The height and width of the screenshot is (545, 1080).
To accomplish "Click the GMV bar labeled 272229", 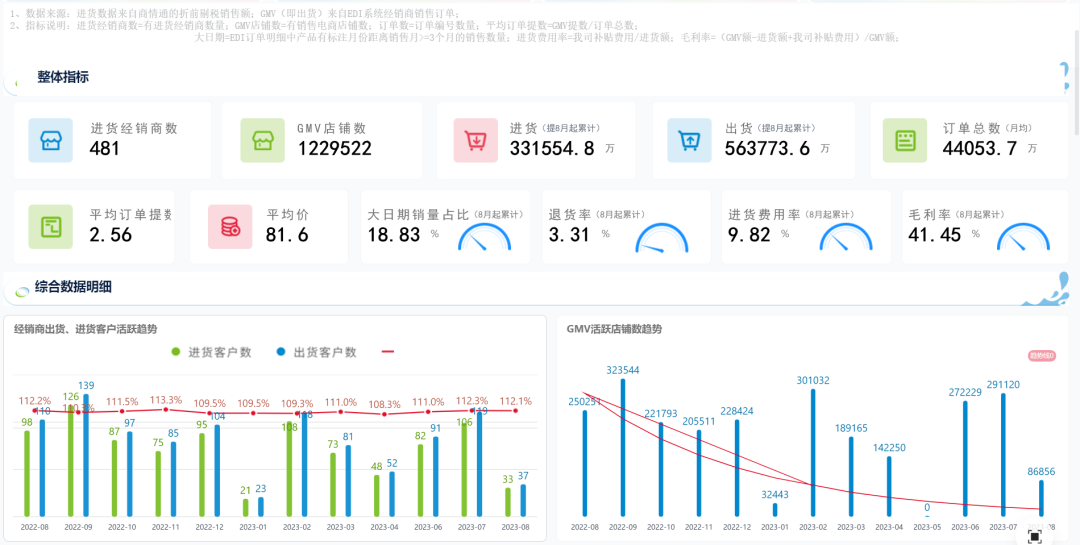I will pyautogui.click(x=965, y=459).
